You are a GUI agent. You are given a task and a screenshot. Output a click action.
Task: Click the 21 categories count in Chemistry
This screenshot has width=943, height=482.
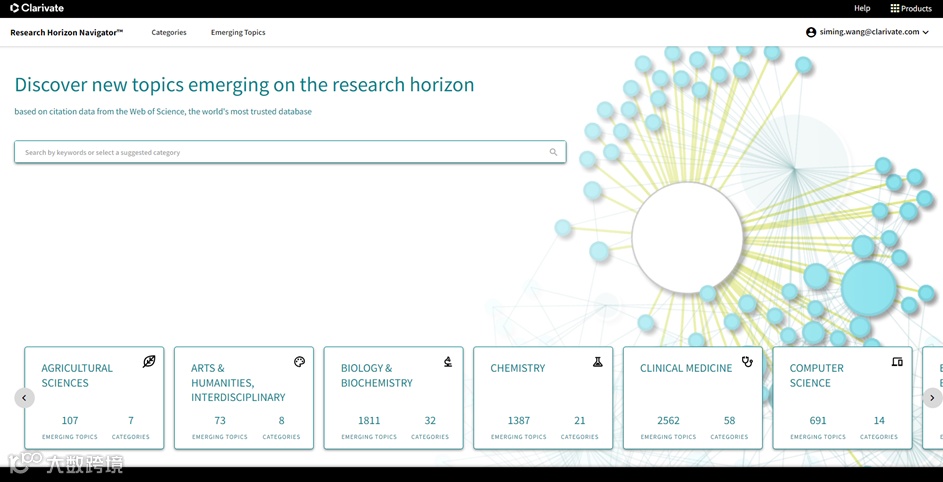[580, 421]
